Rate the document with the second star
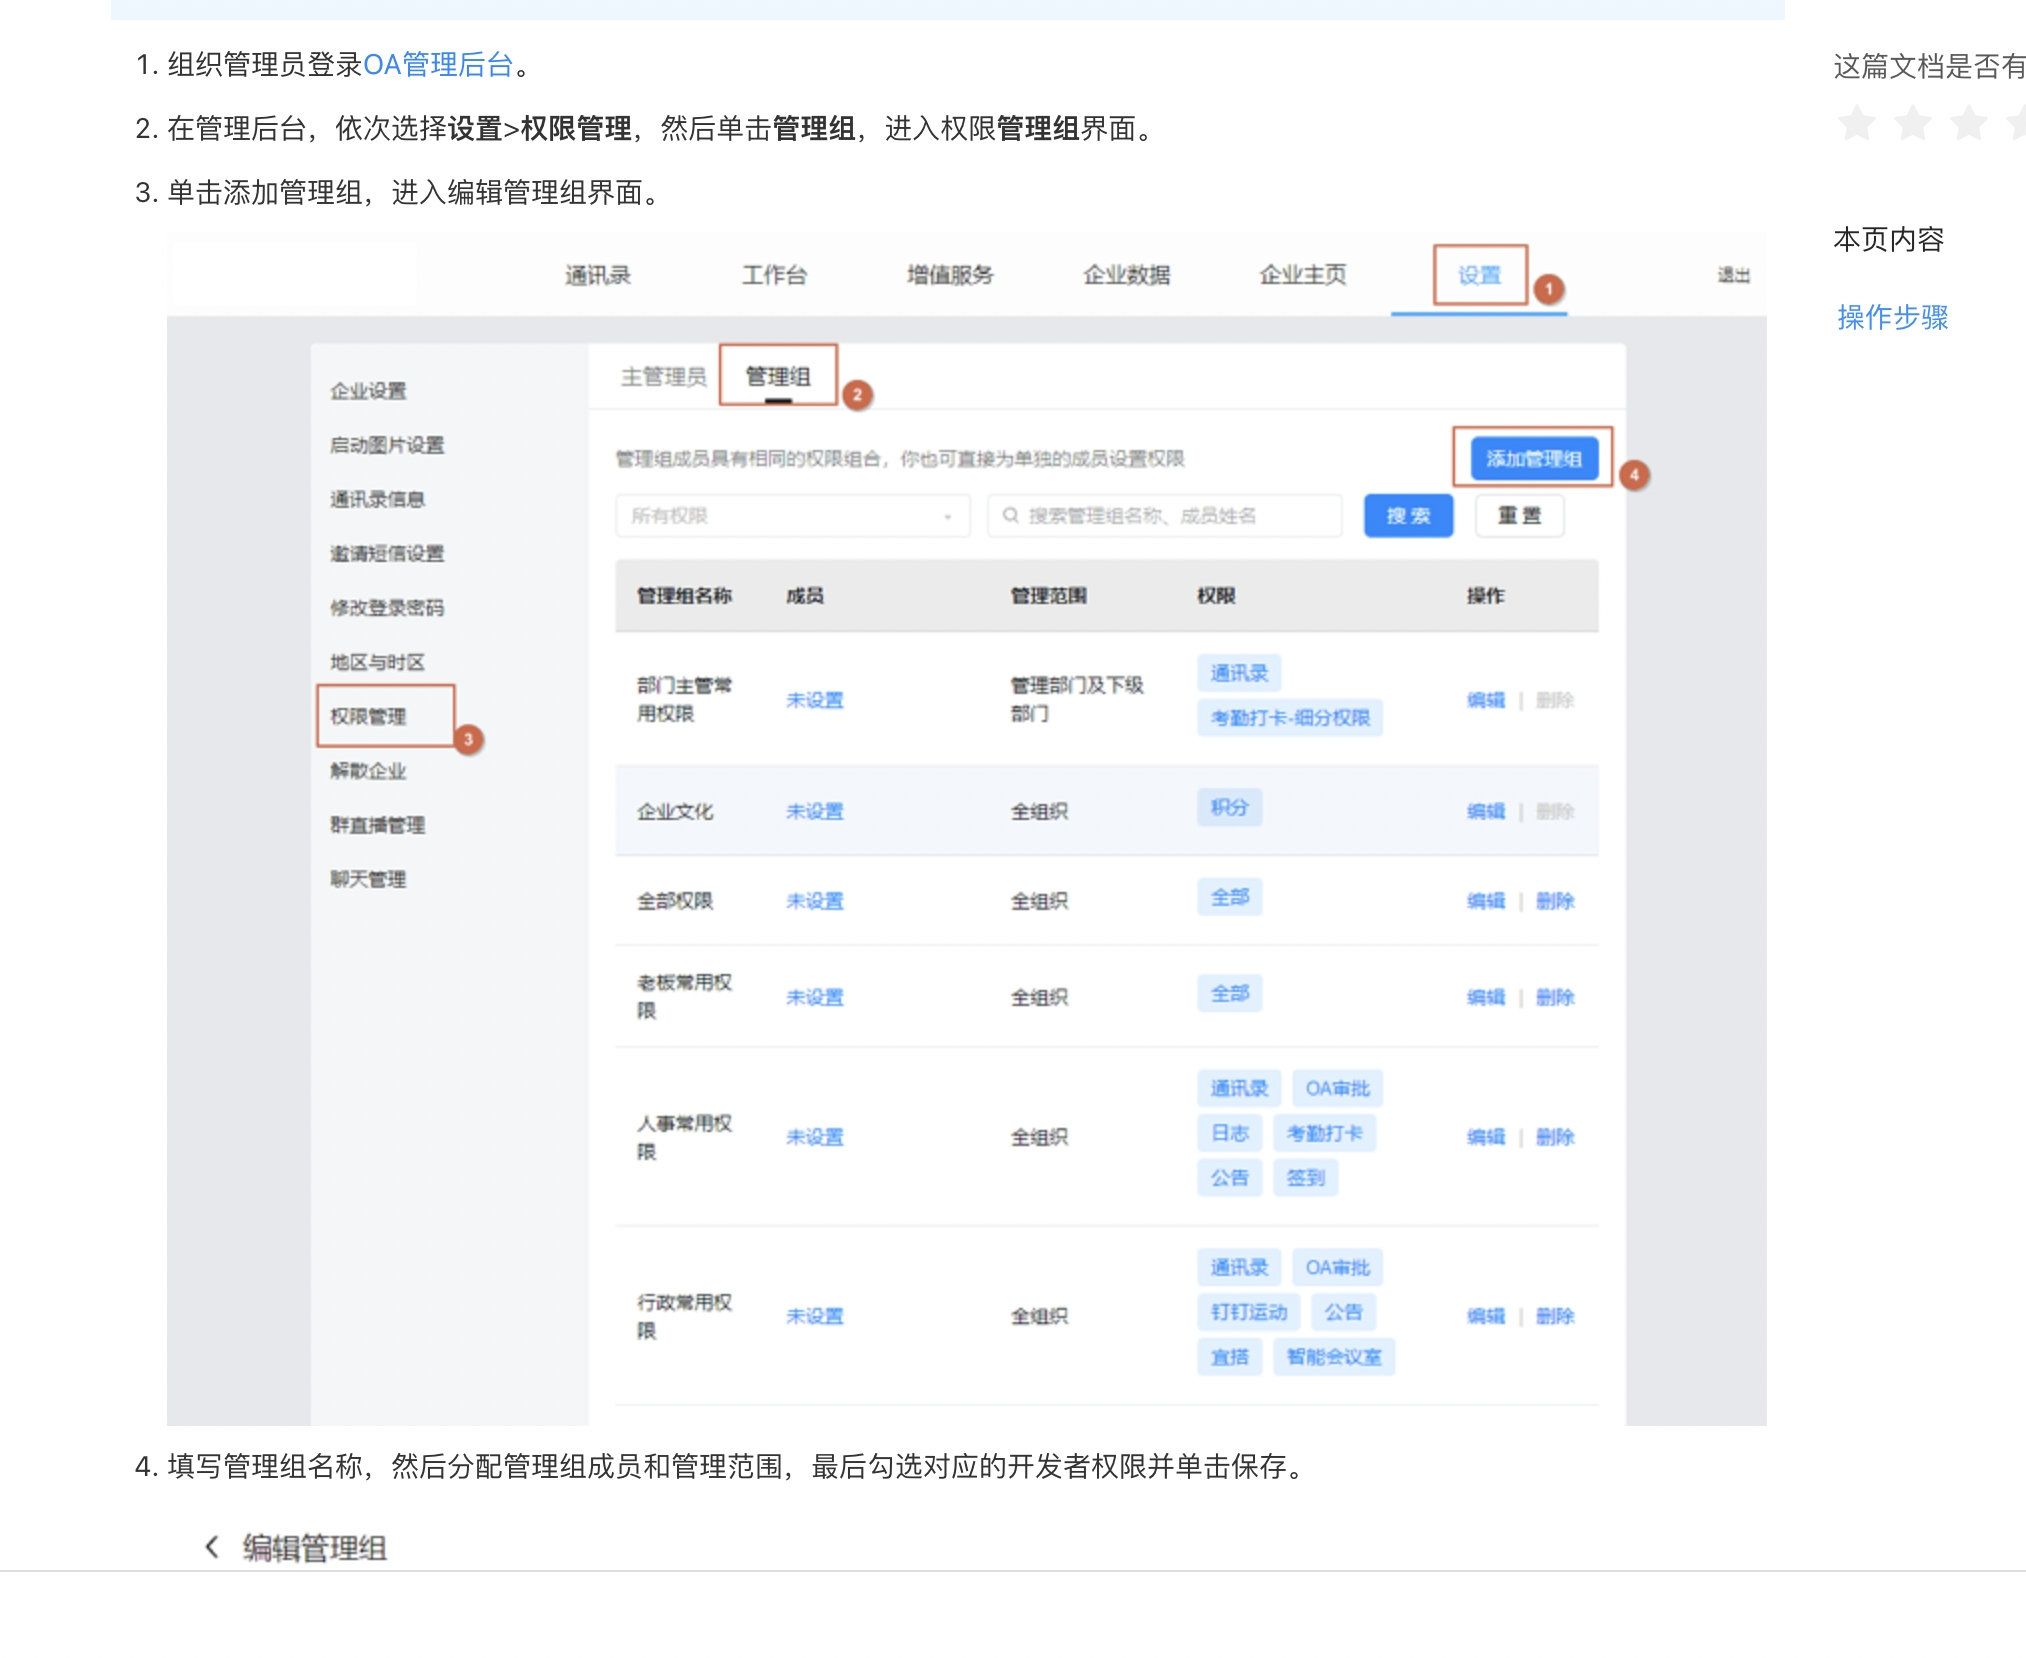 click(1913, 123)
